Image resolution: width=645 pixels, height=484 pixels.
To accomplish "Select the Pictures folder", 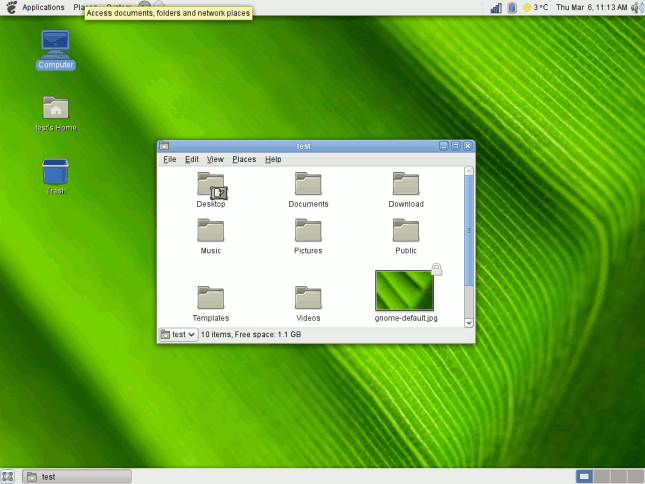I will 308,232.
